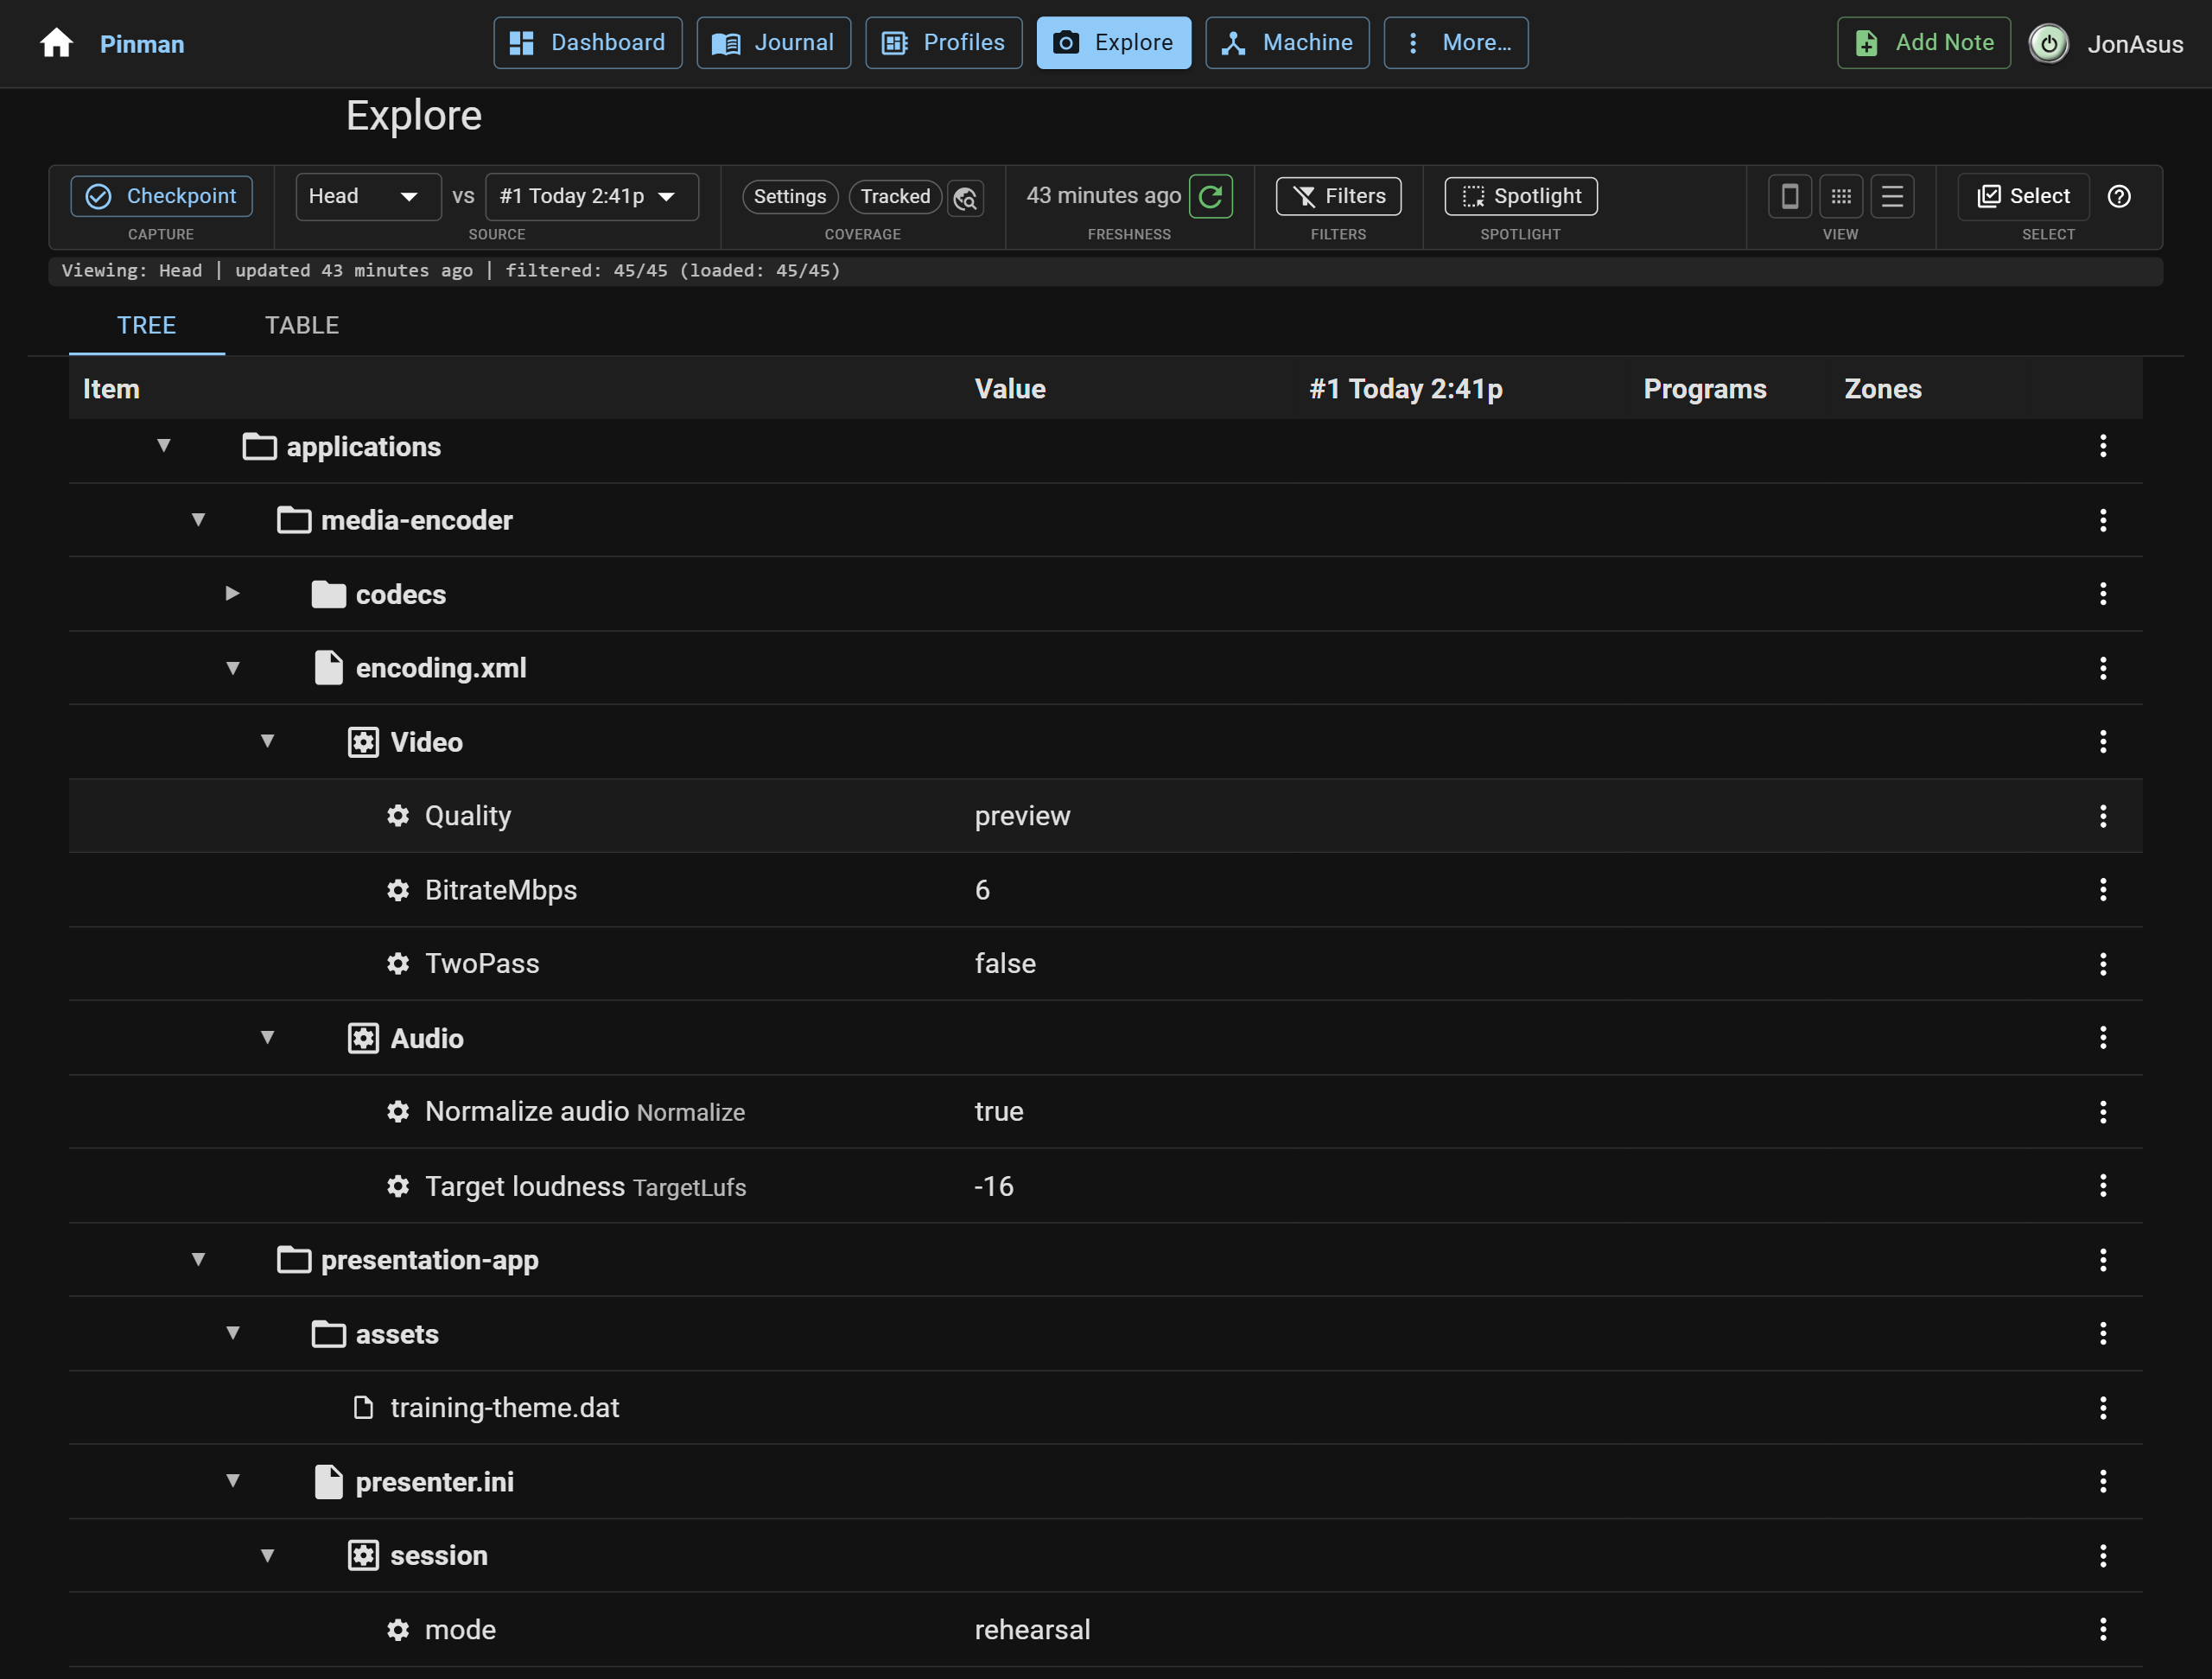Click the Checkpoint capture button
The image size is (2212, 1679).
tap(161, 196)
